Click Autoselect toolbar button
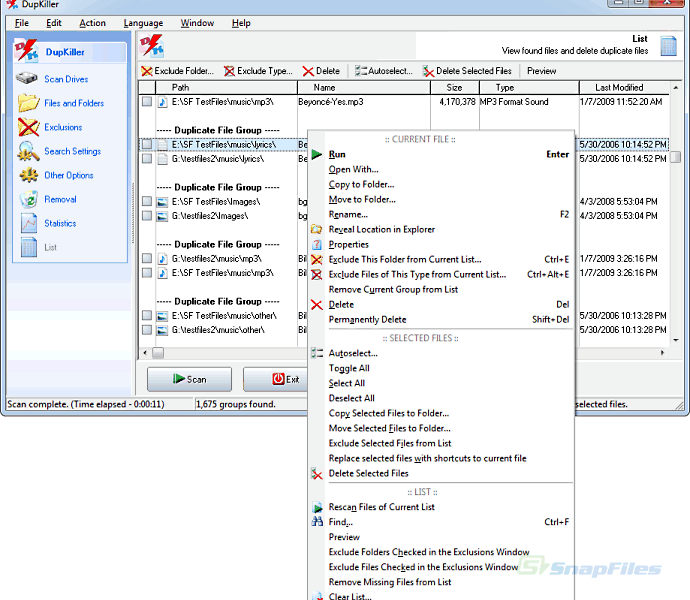 pyautogui.click(x=384, y=71)
